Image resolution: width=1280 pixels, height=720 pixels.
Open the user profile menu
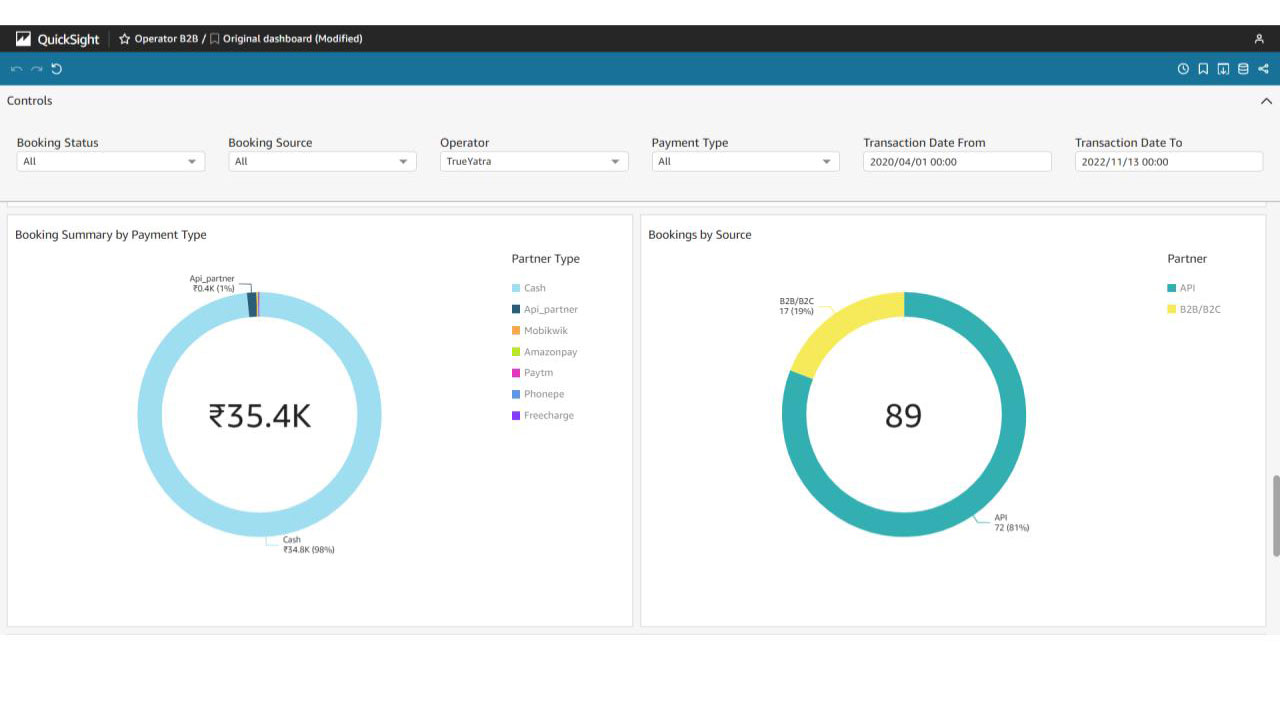click(1259, 39)
